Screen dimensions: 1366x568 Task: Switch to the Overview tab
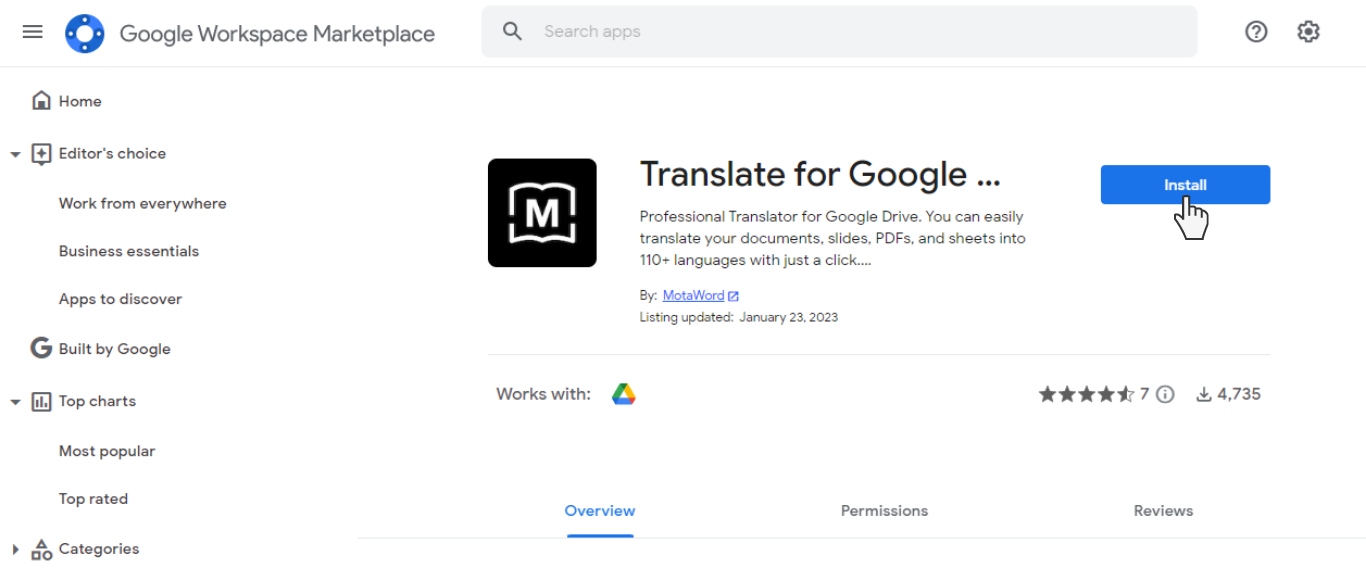tap(600, 511)
